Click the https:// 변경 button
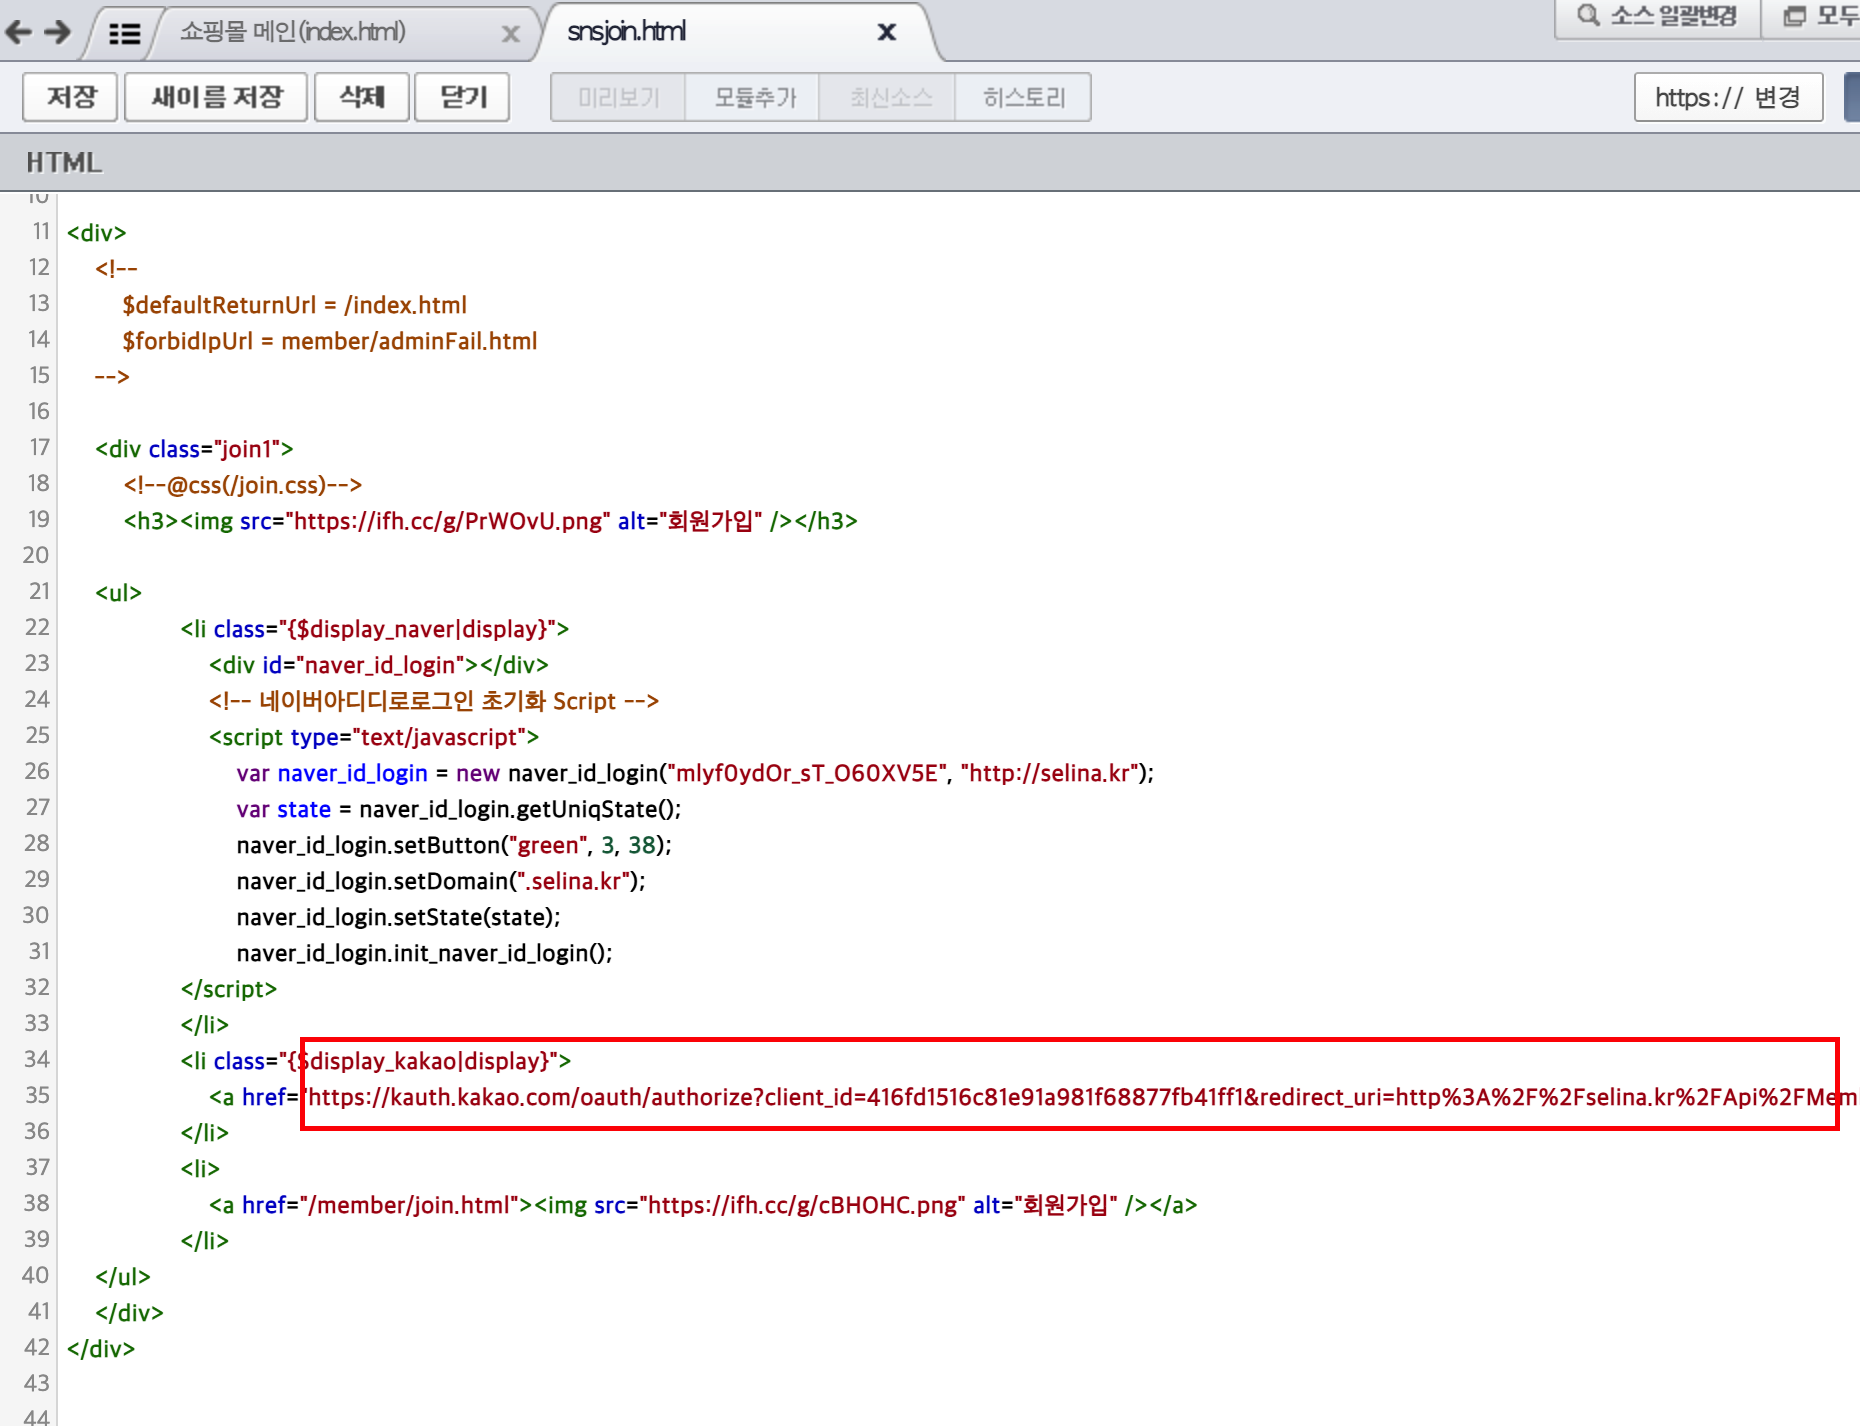 pyautogui.click(x=1728, y=97)
